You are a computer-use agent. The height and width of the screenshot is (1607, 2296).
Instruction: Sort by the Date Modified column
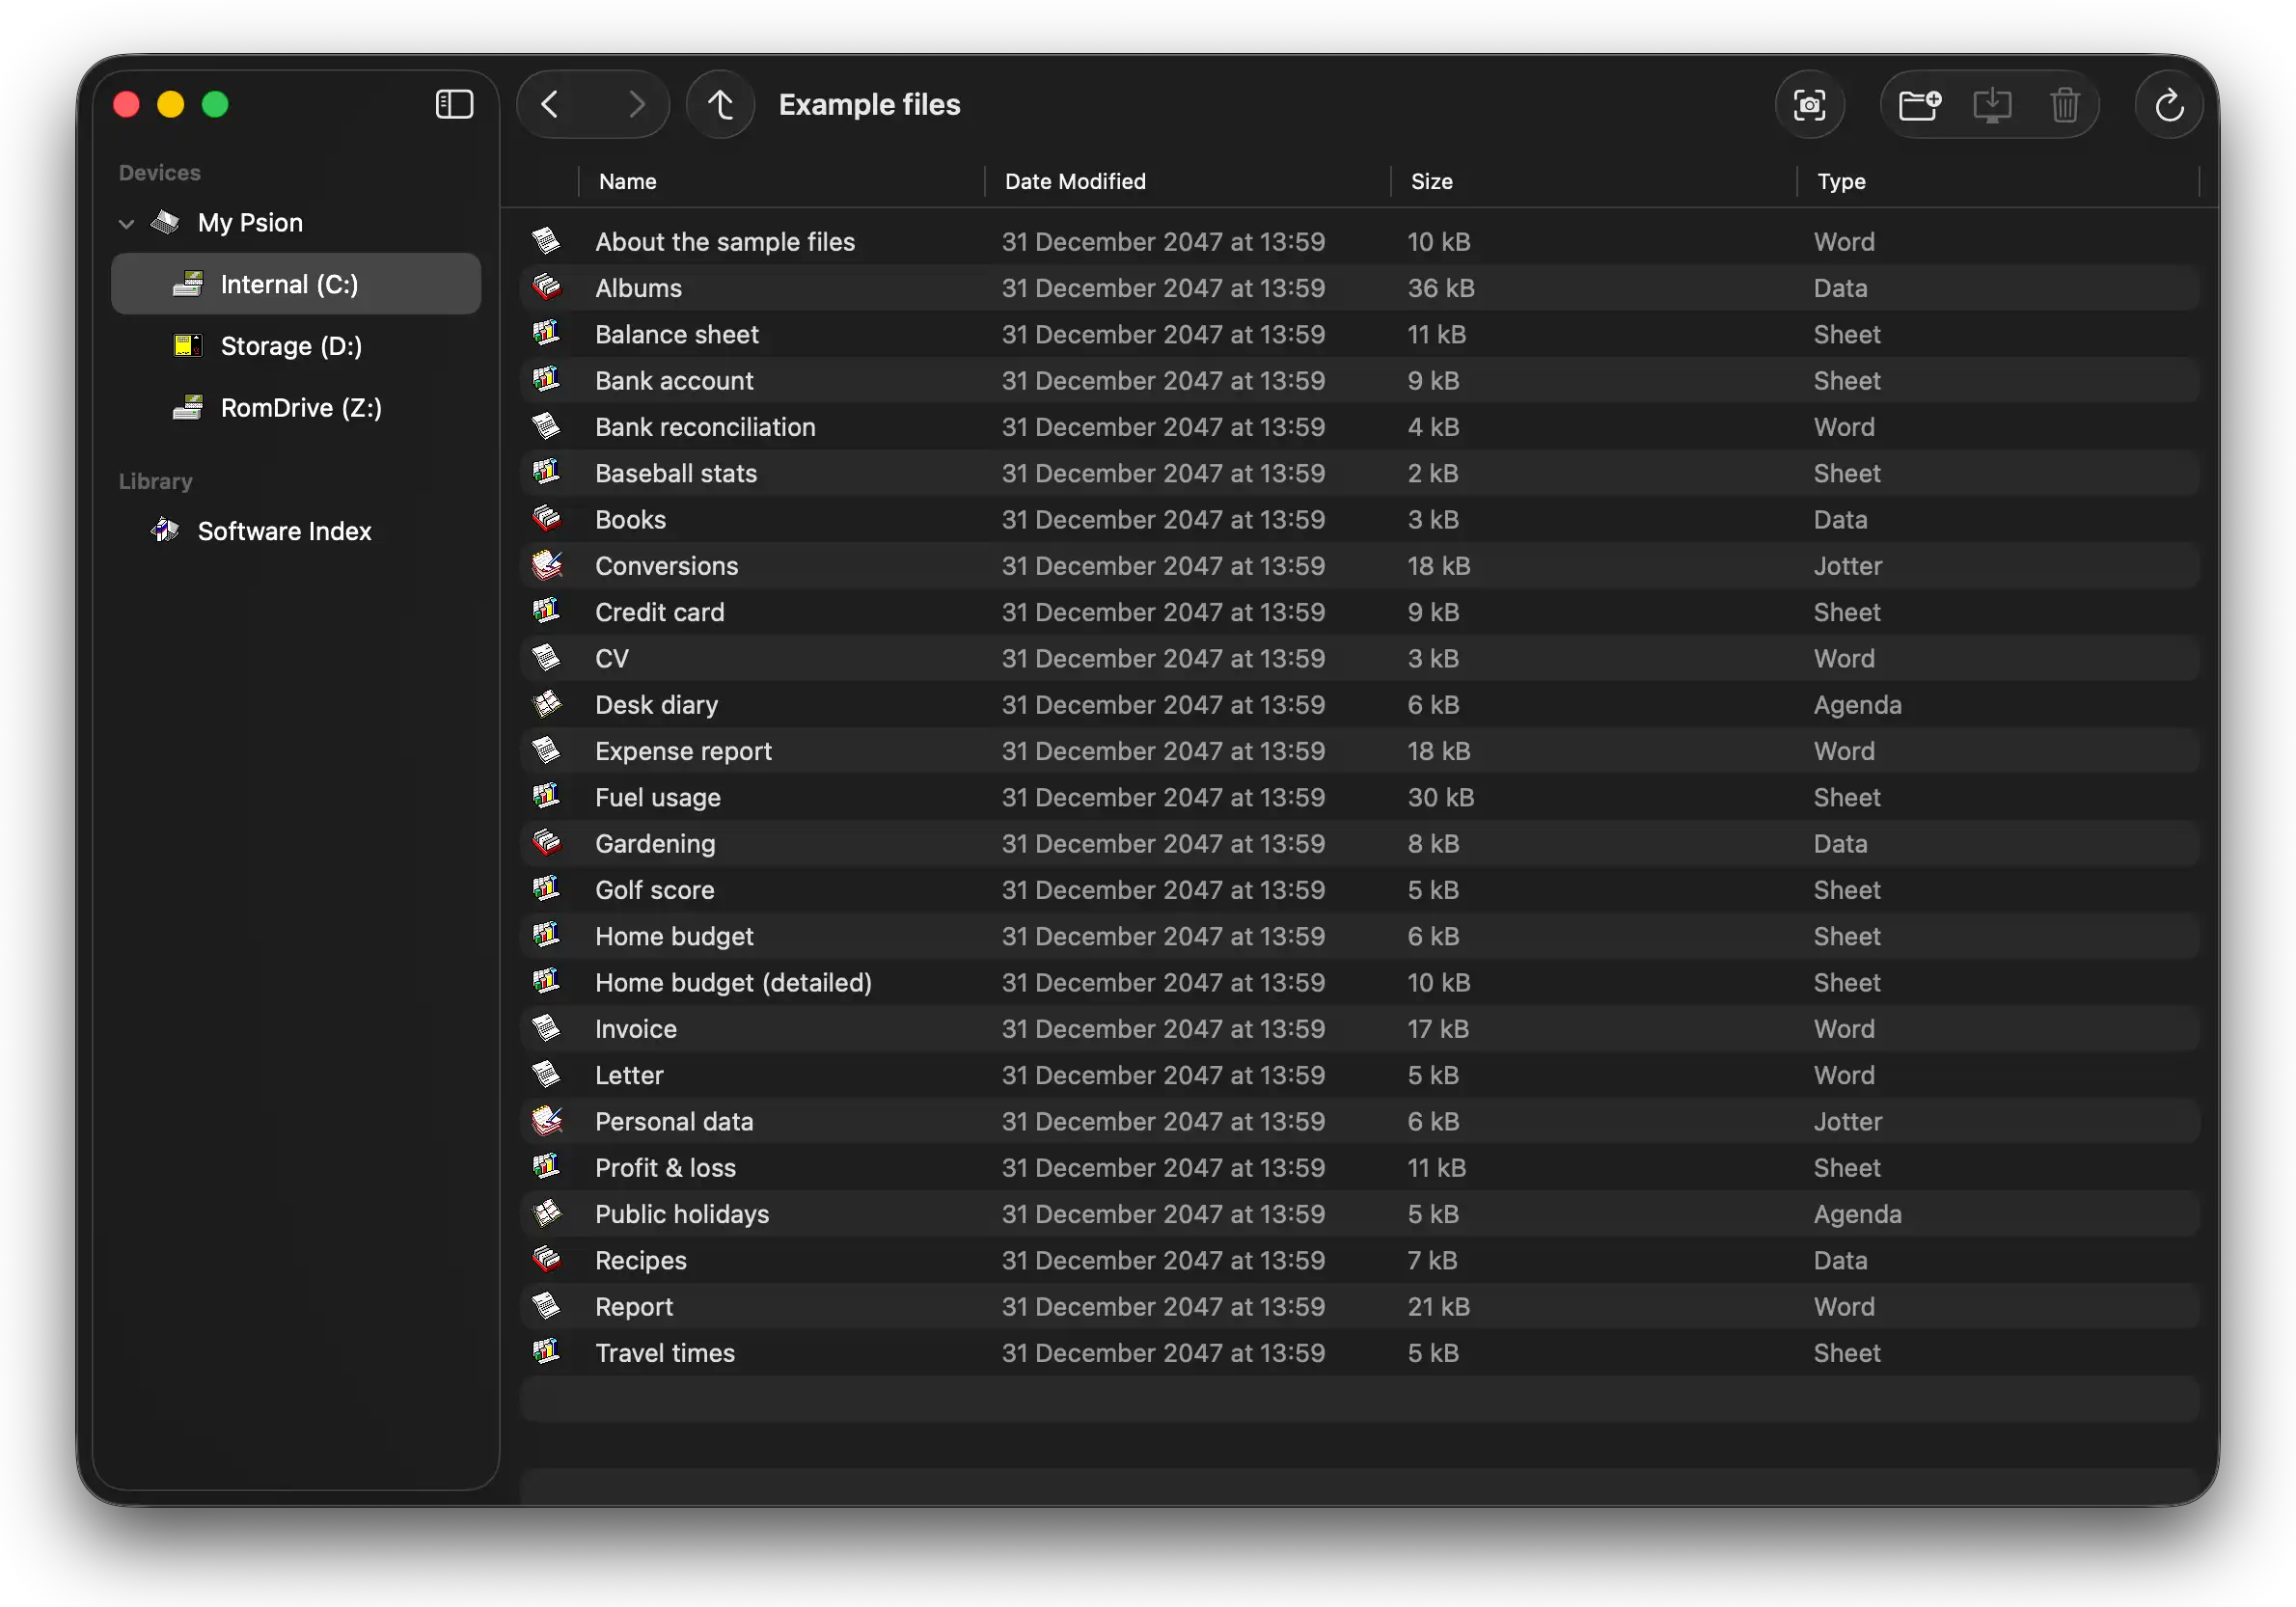point(1075,182)
